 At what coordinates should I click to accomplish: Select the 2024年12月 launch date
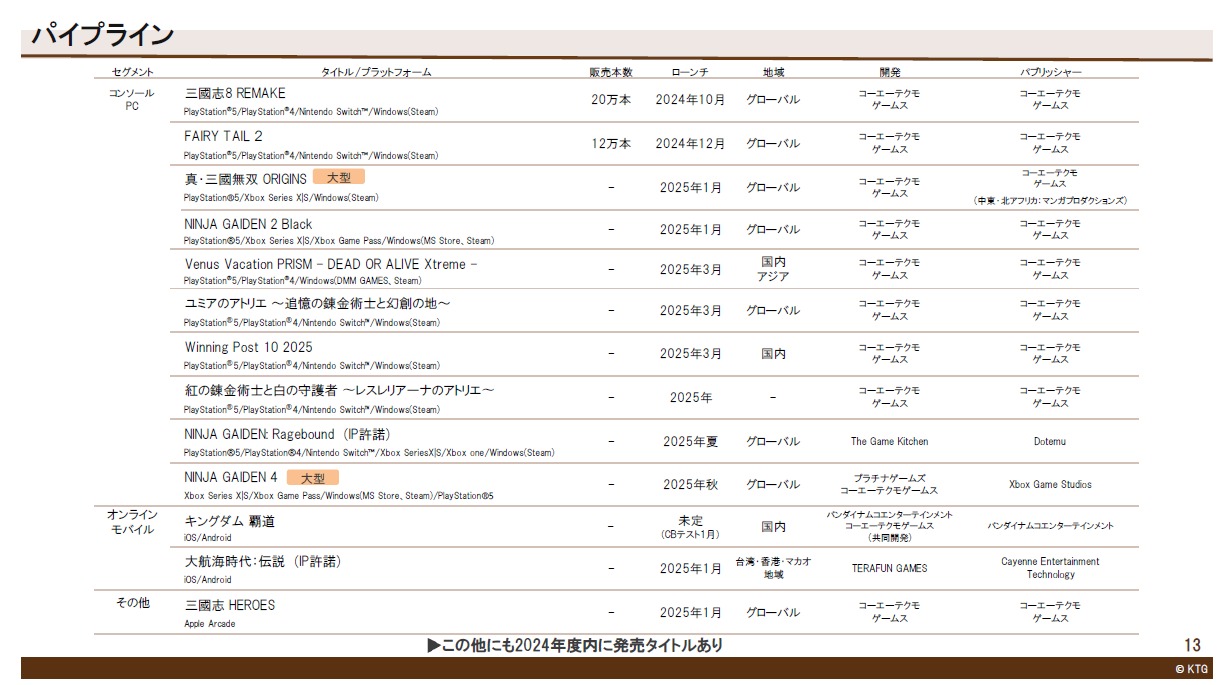(691, 143)
